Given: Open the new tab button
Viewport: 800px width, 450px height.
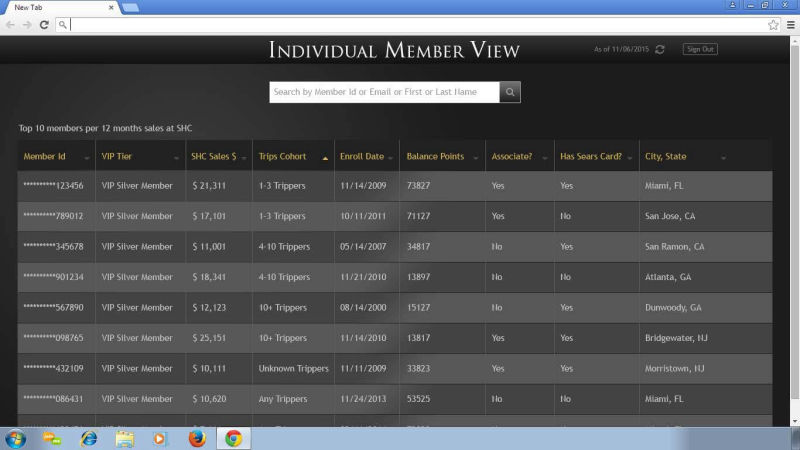Looking at the screenshot, I should pyautogui.click(x=130, y=7).
